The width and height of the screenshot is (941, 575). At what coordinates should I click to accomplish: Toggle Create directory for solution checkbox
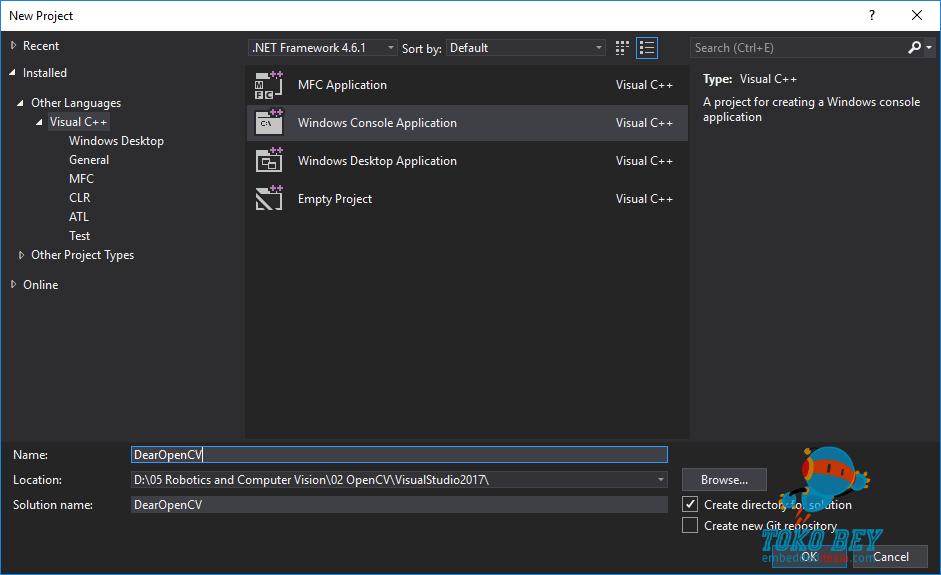[690, 504]
